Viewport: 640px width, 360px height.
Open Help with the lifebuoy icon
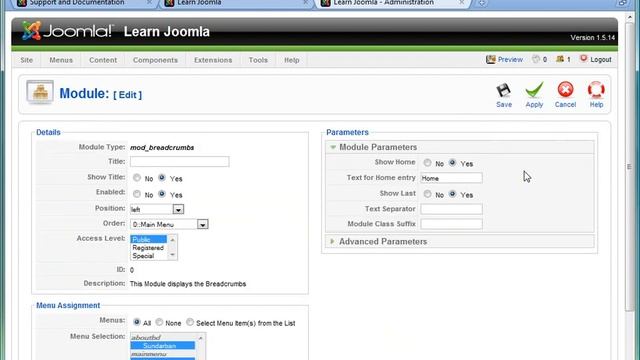click(596, 90)
